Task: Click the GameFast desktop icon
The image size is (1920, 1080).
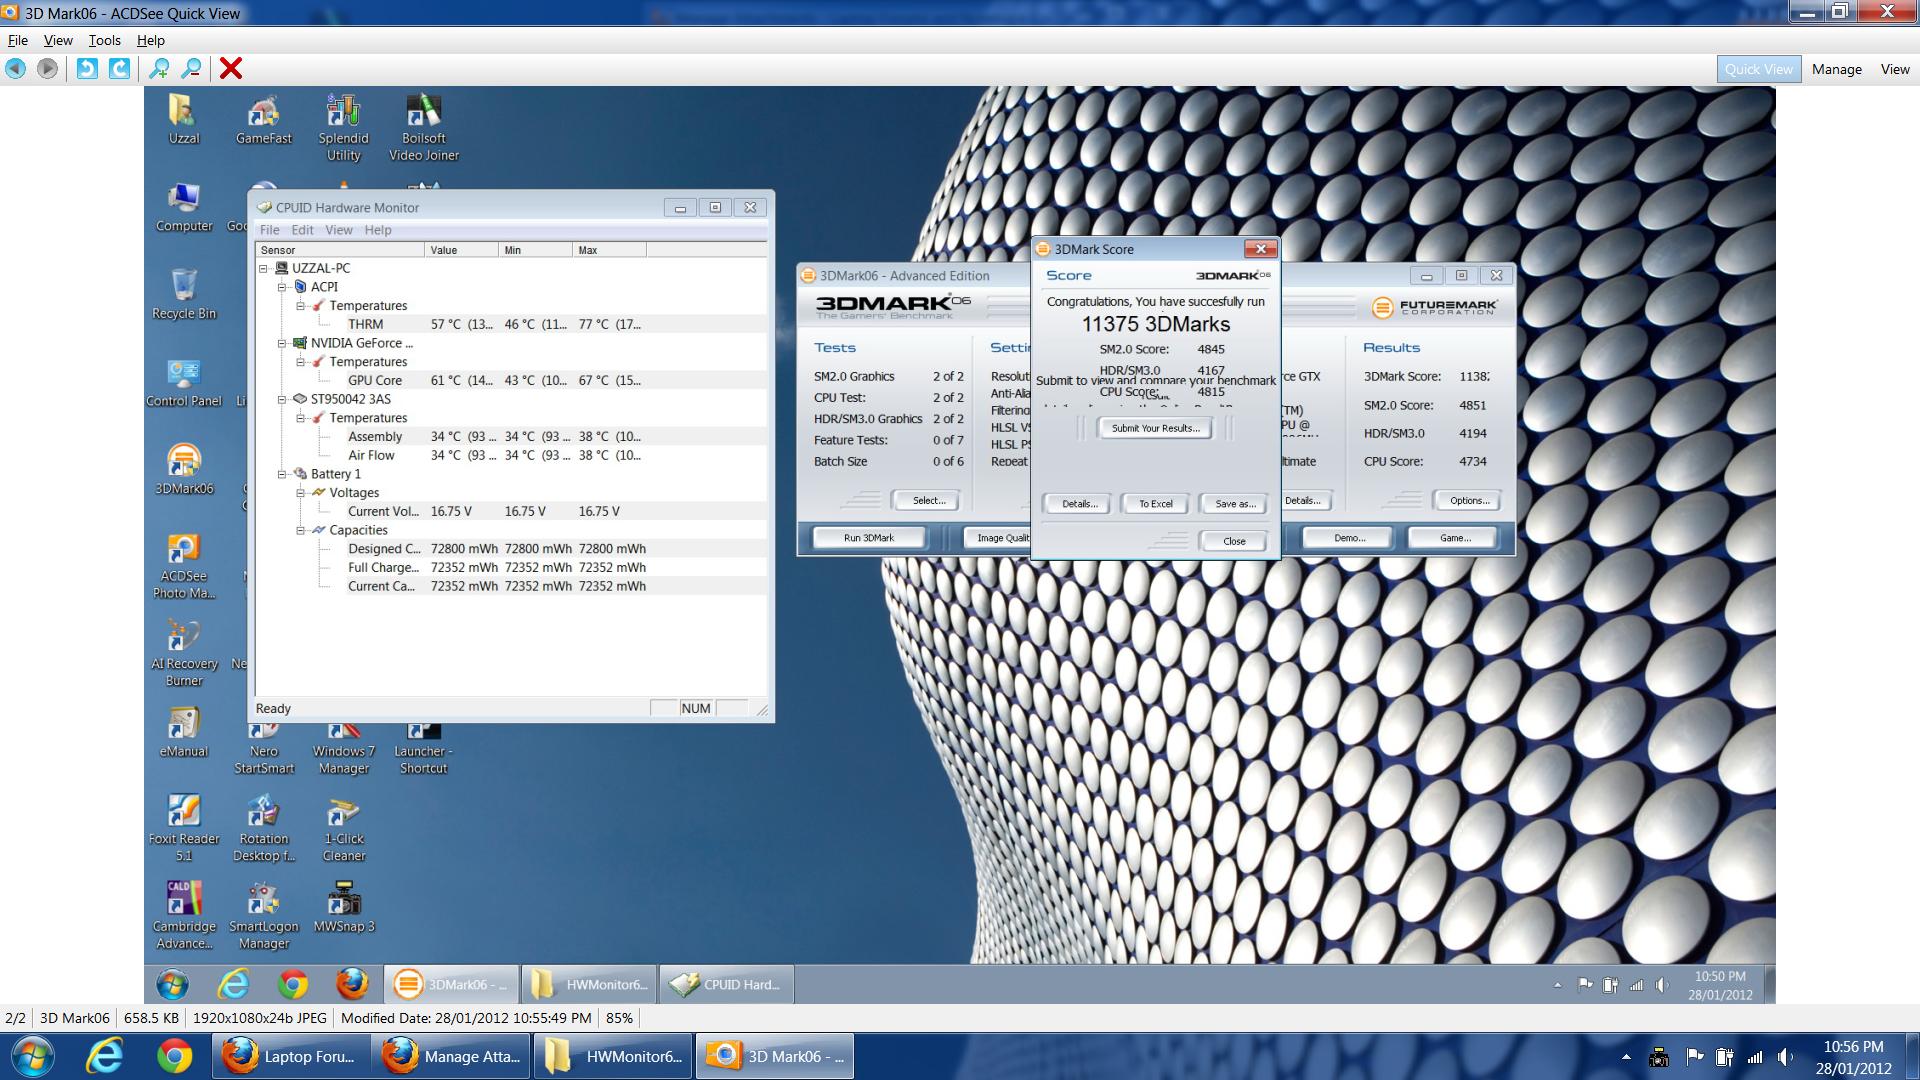Action: pyautogui.click(x=264, y=119)
